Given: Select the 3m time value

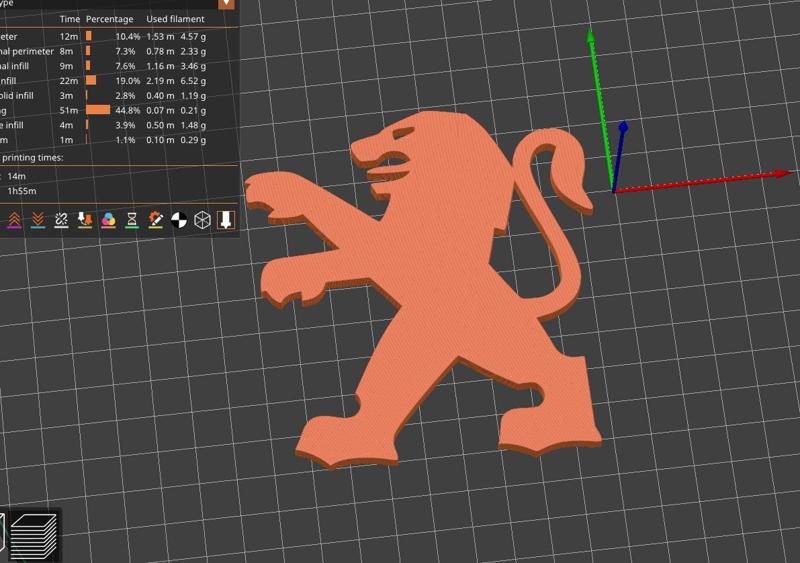Looking at the screenshot, I should 66,95.
